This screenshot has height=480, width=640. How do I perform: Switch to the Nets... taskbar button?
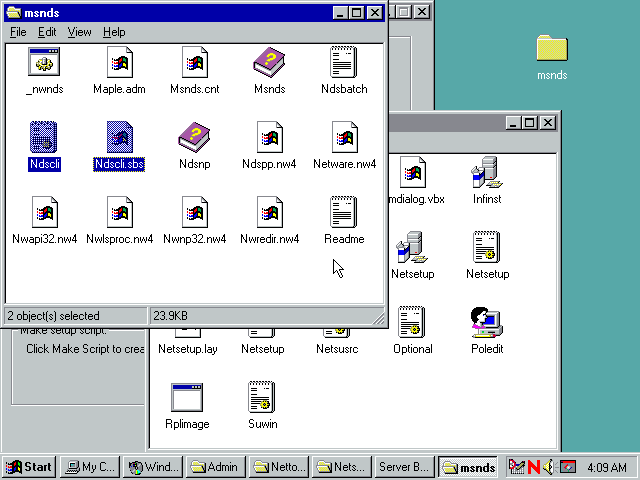click(342, 467)
